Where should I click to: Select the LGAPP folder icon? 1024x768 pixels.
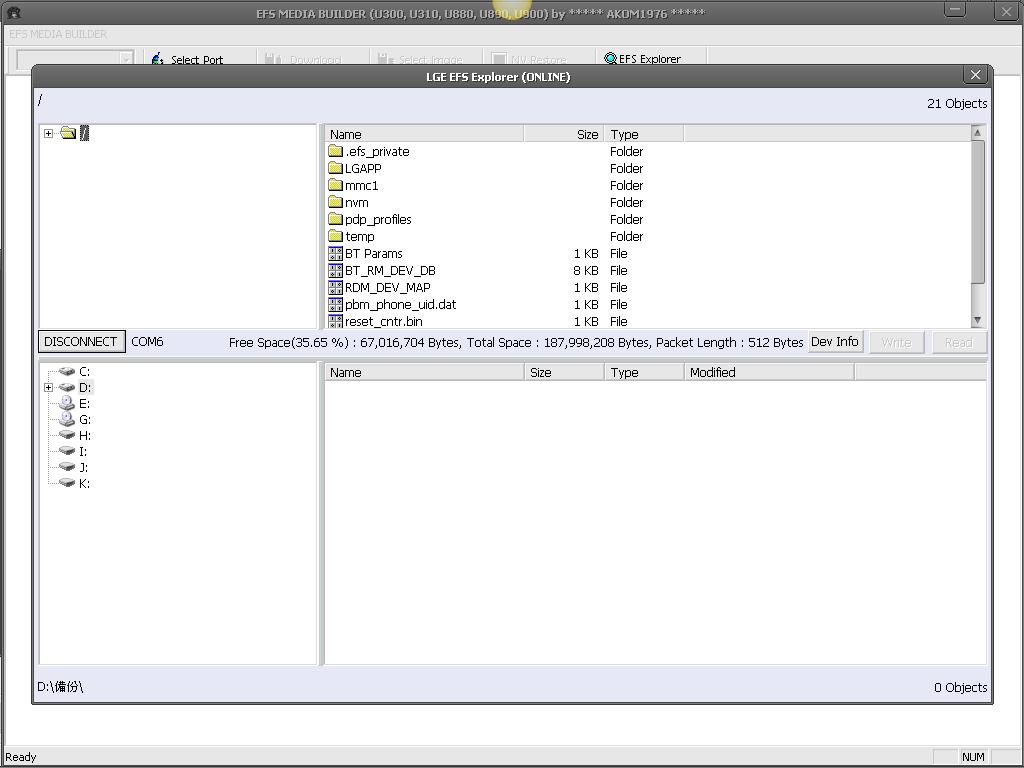pyautogui.click(x=336, y=168)
